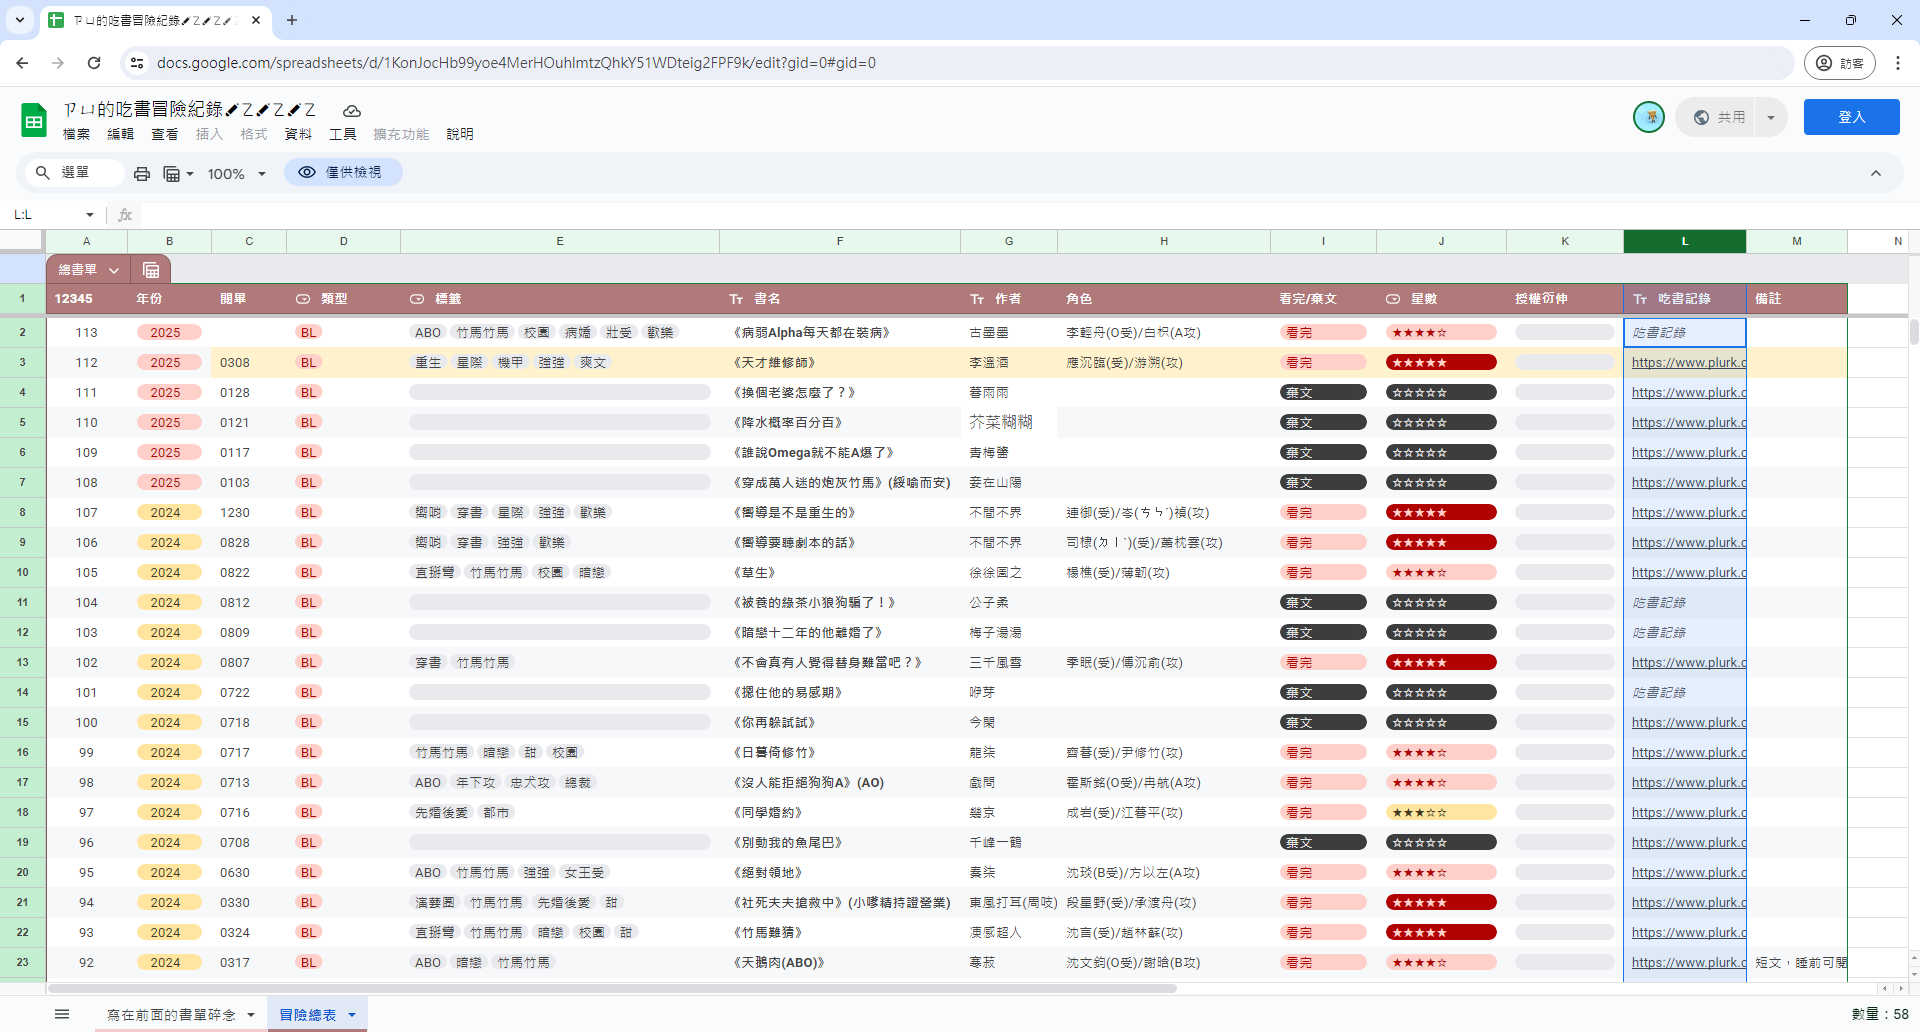Image resolution: width=1920 pixels, height=1032 pixels.
Task: Switch to 寫在前面的書單碎念 sheet tab
Action: pos(171,1014)
